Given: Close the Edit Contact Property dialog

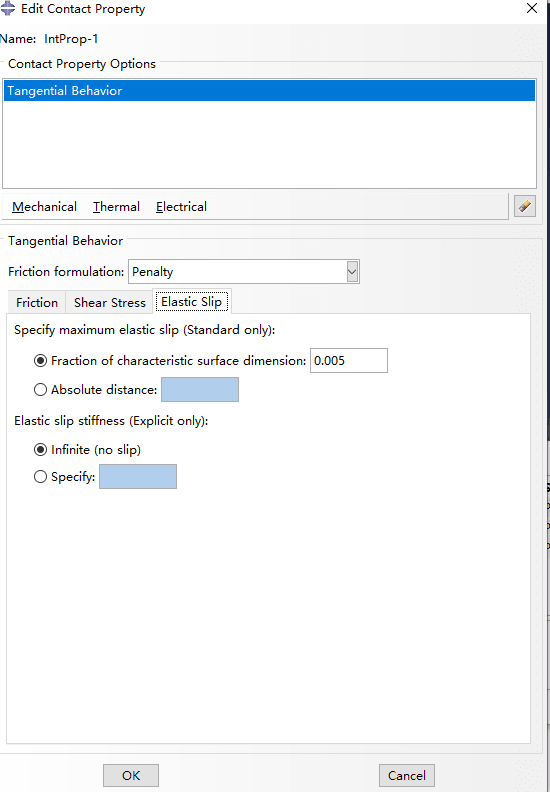Looking at the screenshot, I should [x=532, y=9].
